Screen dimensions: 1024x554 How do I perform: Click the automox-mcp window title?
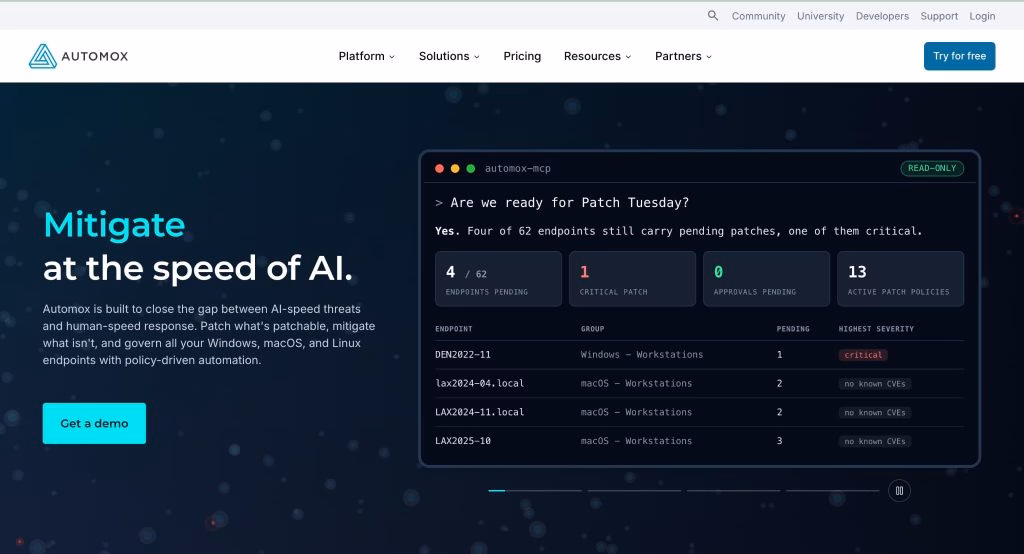(517, 169)
